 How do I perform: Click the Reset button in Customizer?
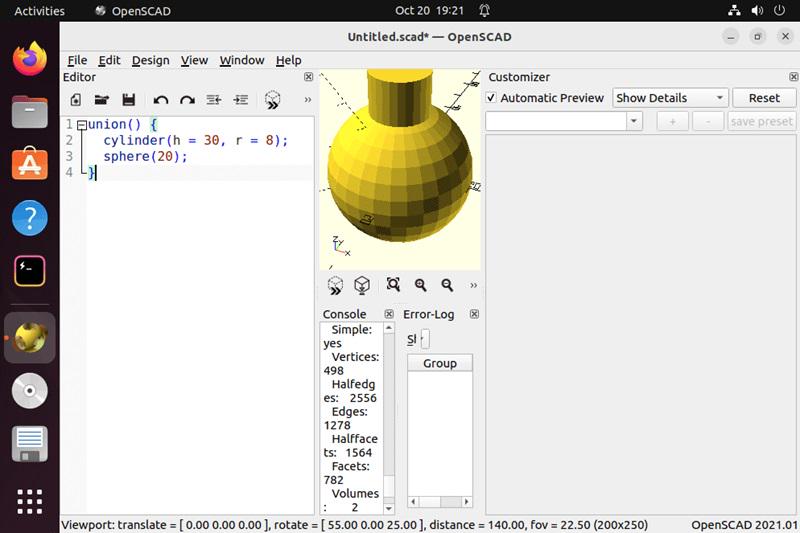click(764, 98)
